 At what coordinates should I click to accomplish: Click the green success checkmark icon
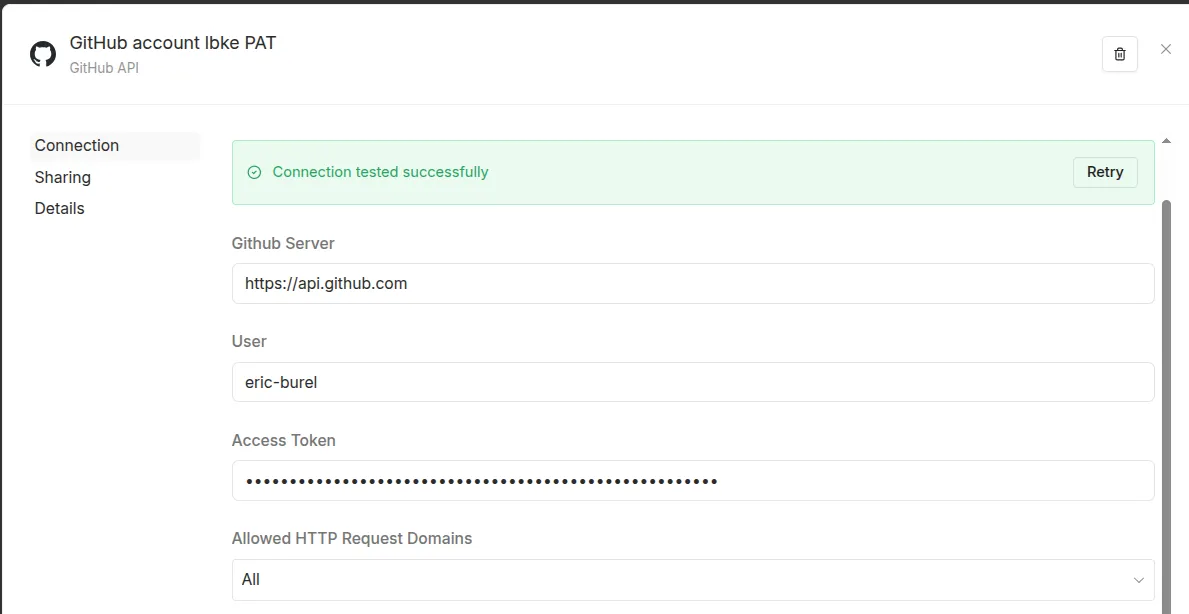click(x=254, y=172)
